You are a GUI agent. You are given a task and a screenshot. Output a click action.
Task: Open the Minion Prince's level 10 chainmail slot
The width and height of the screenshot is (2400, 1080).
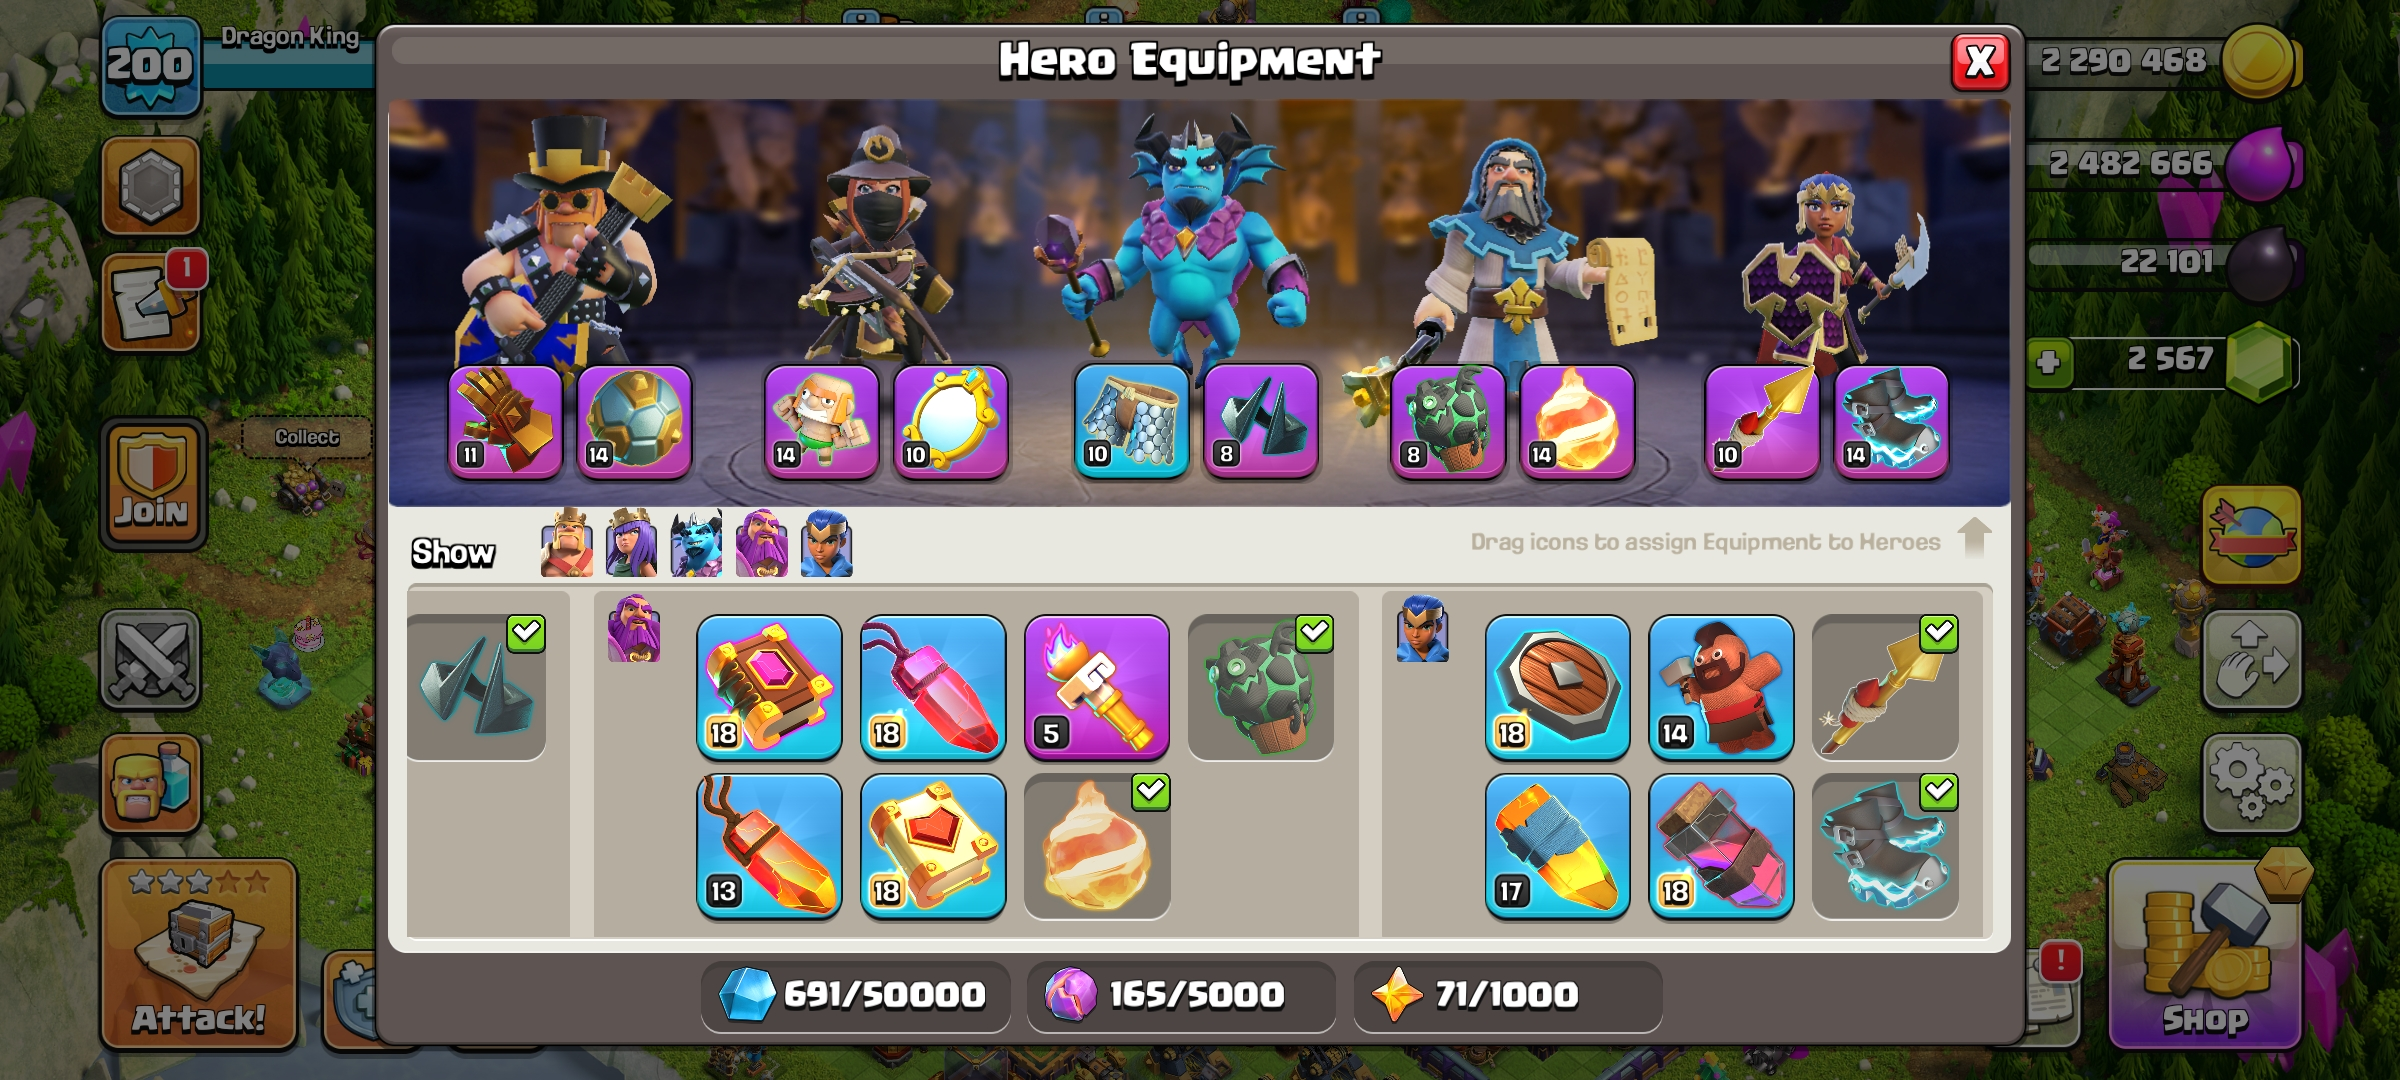pos(1132,421)
